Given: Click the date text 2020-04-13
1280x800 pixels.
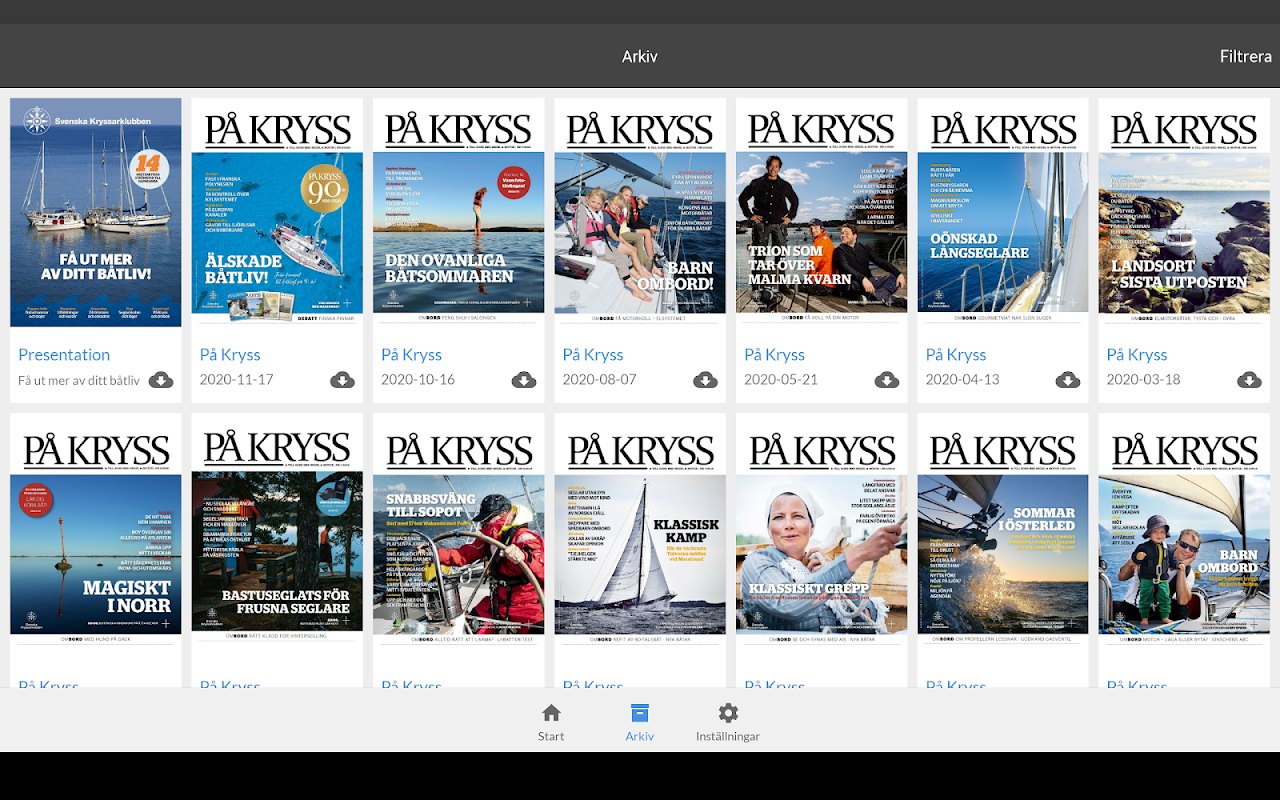Looking at the screenshot, I should click(963, 380).
